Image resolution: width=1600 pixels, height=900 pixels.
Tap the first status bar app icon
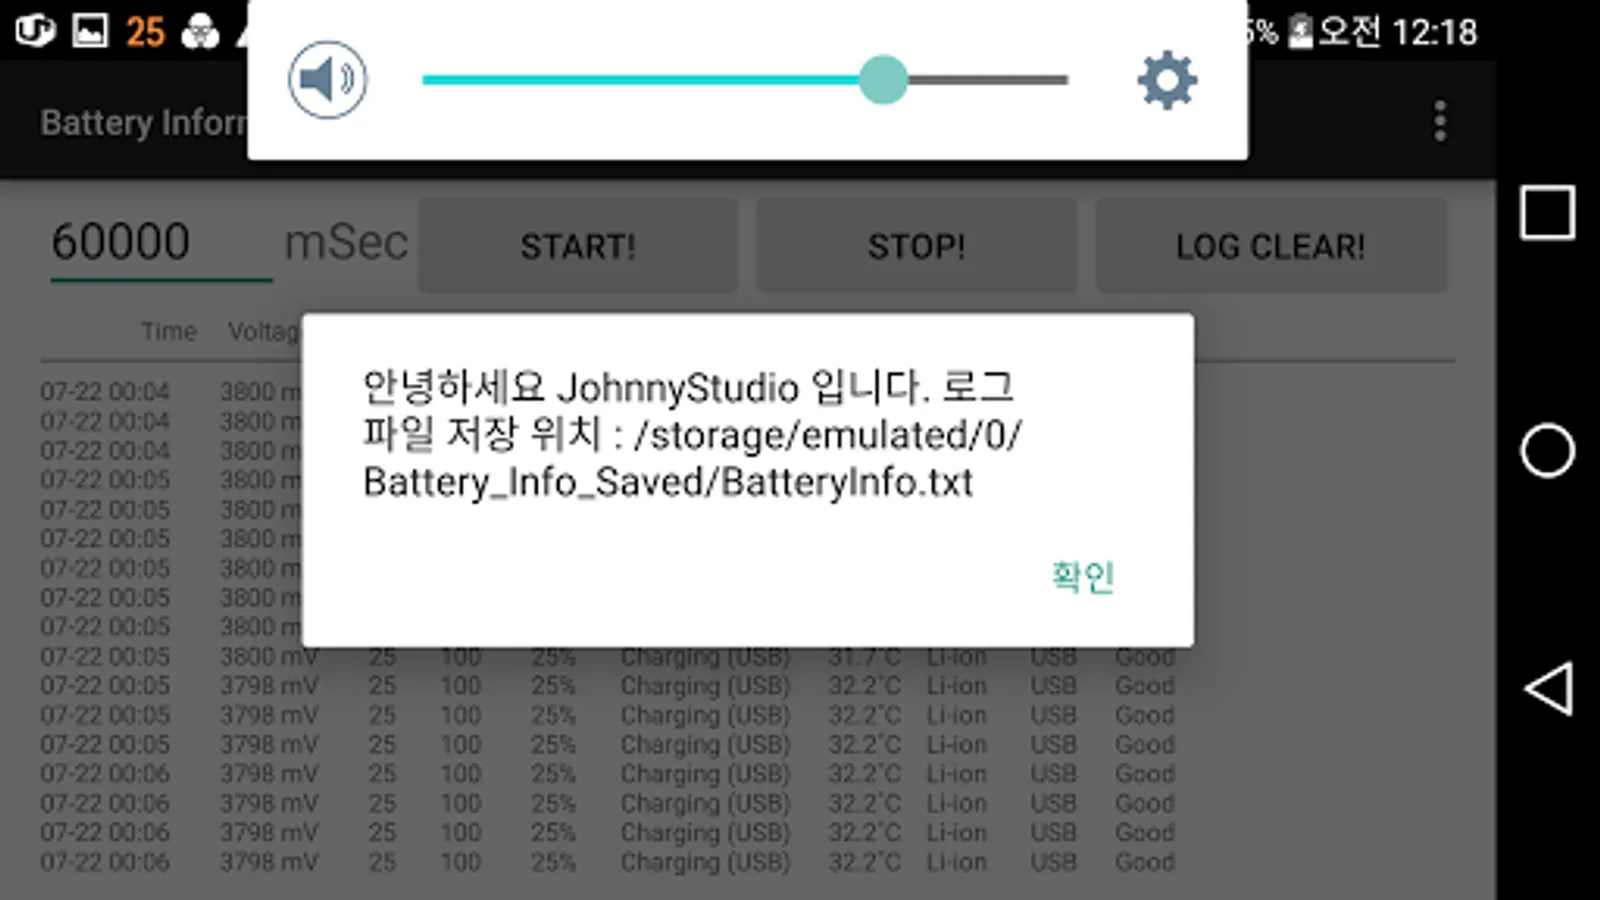pyautogui.click(x=35, y=31)
